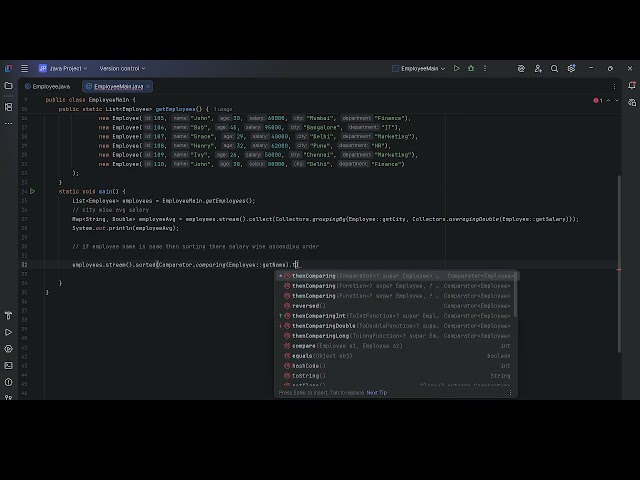Choose the hashCode() suggestion

coord(397,366)
